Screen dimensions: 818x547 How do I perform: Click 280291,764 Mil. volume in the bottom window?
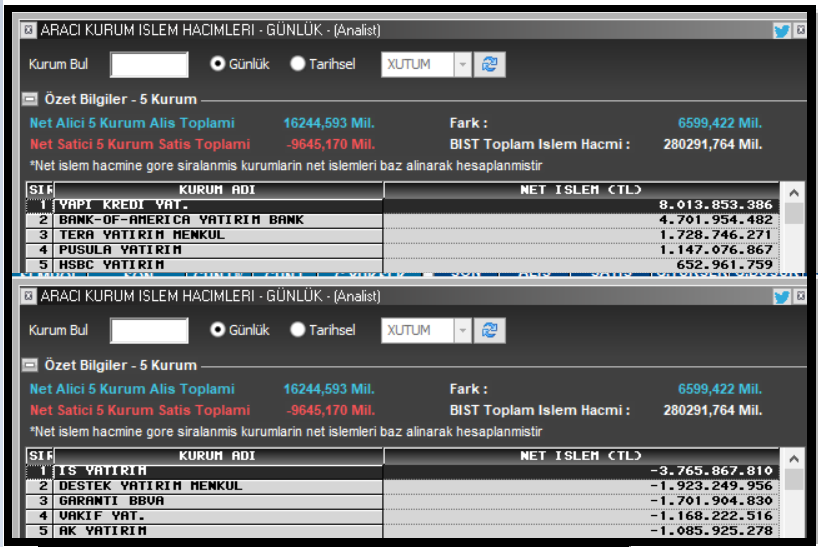[x=713, y=410]
